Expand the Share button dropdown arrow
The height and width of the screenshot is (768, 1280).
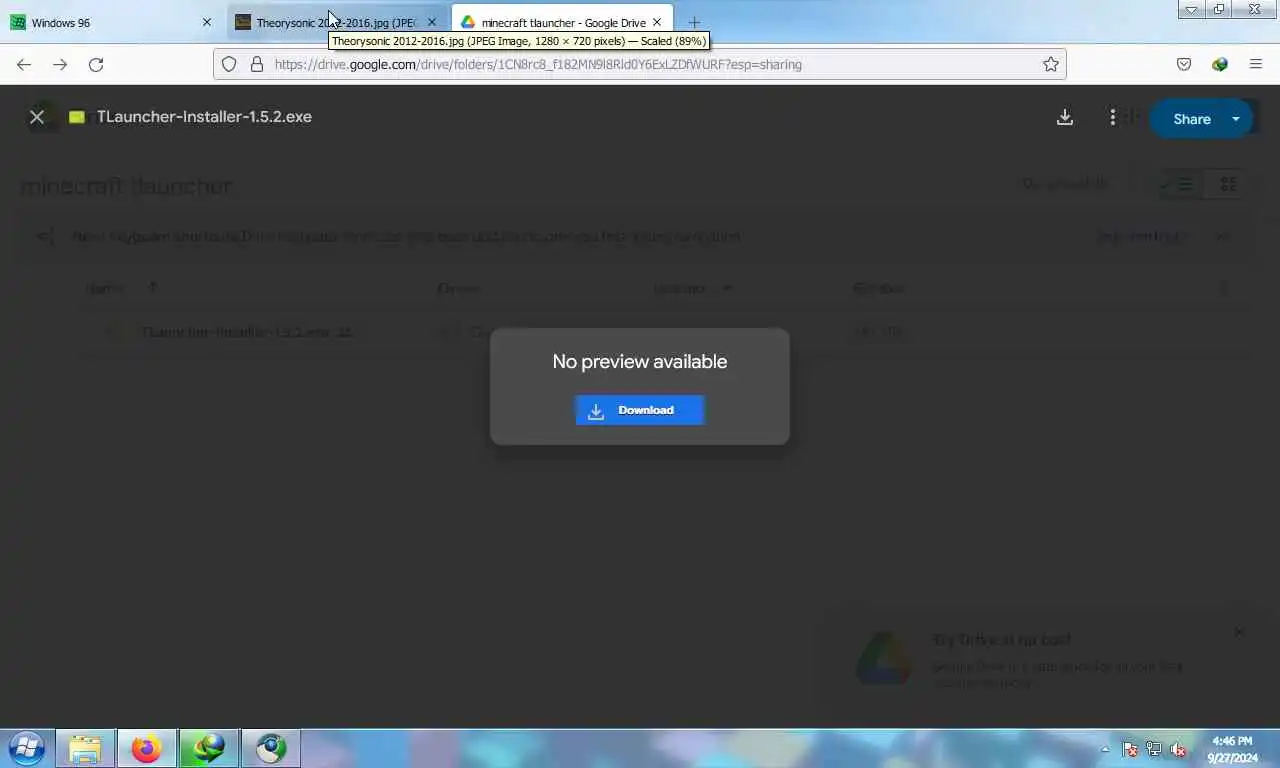click(x=1236, y=119)
